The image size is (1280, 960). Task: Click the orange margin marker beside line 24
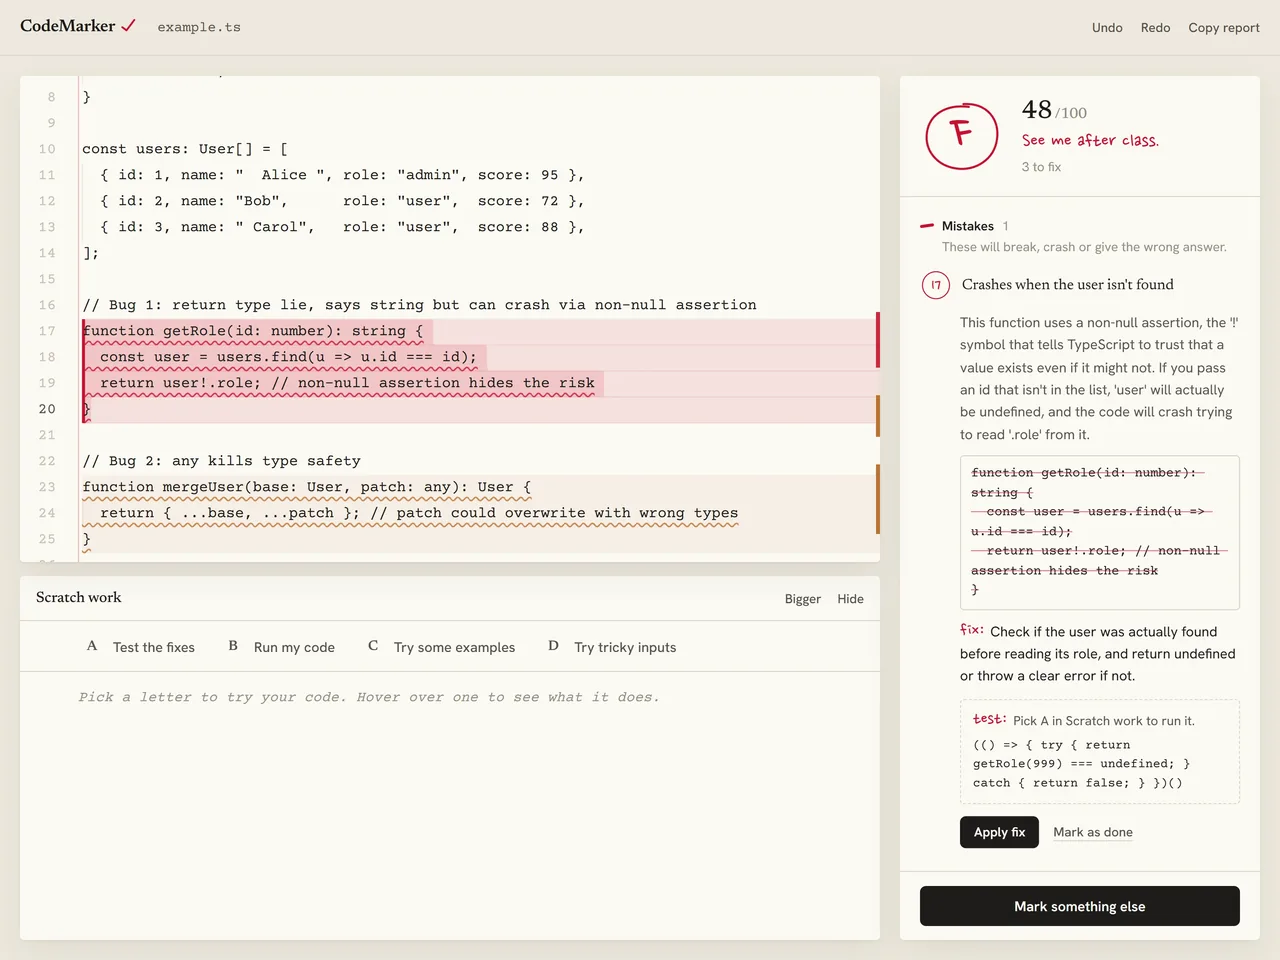point(878,499)
